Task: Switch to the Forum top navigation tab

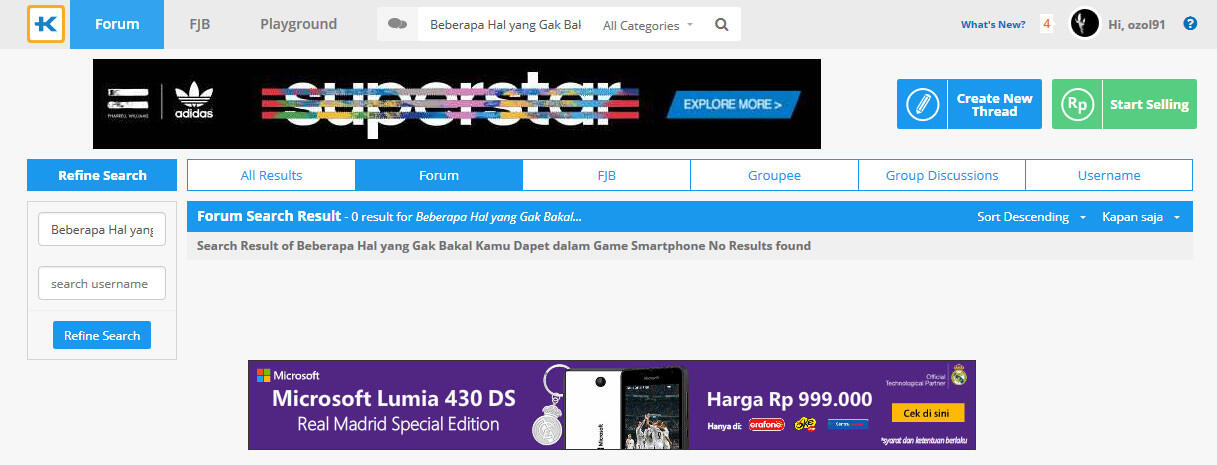Action: [117, 24]
